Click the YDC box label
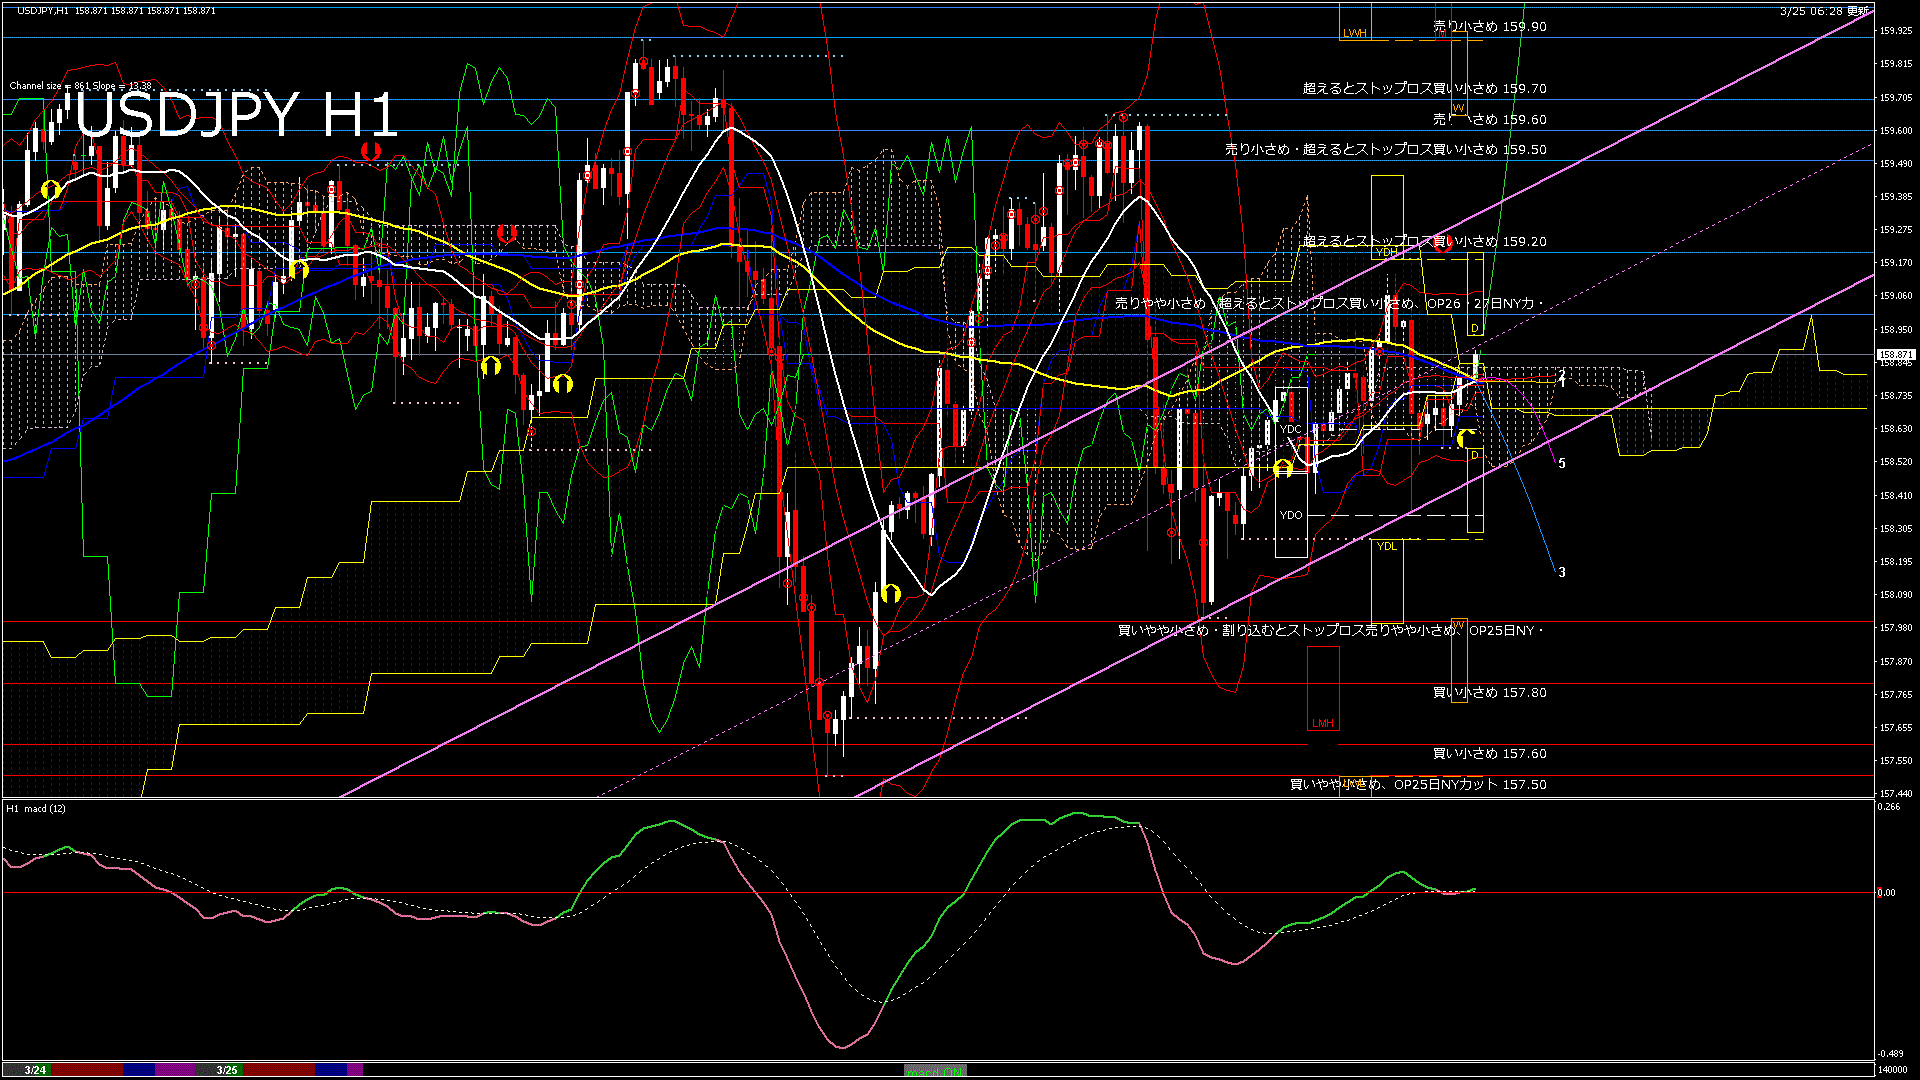This screenshot has height=1080, width=1920. coord(1291,429)
